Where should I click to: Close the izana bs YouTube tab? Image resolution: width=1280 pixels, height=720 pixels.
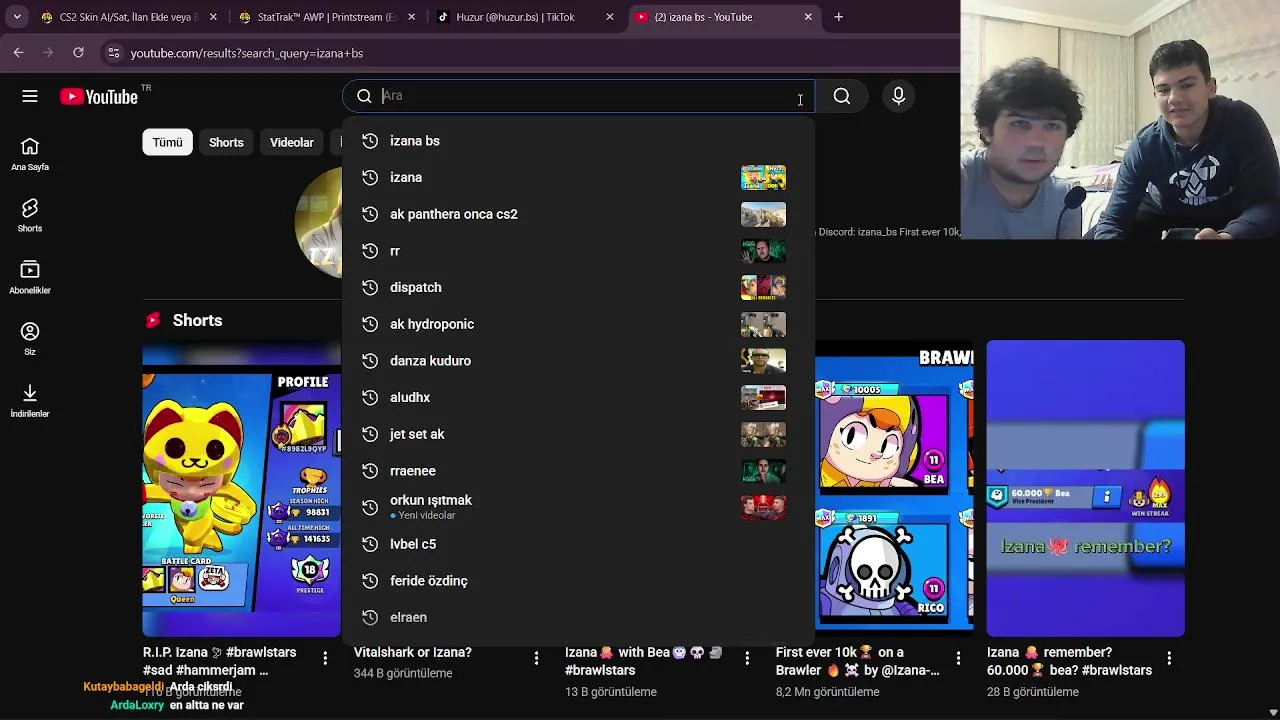[808, 17]
